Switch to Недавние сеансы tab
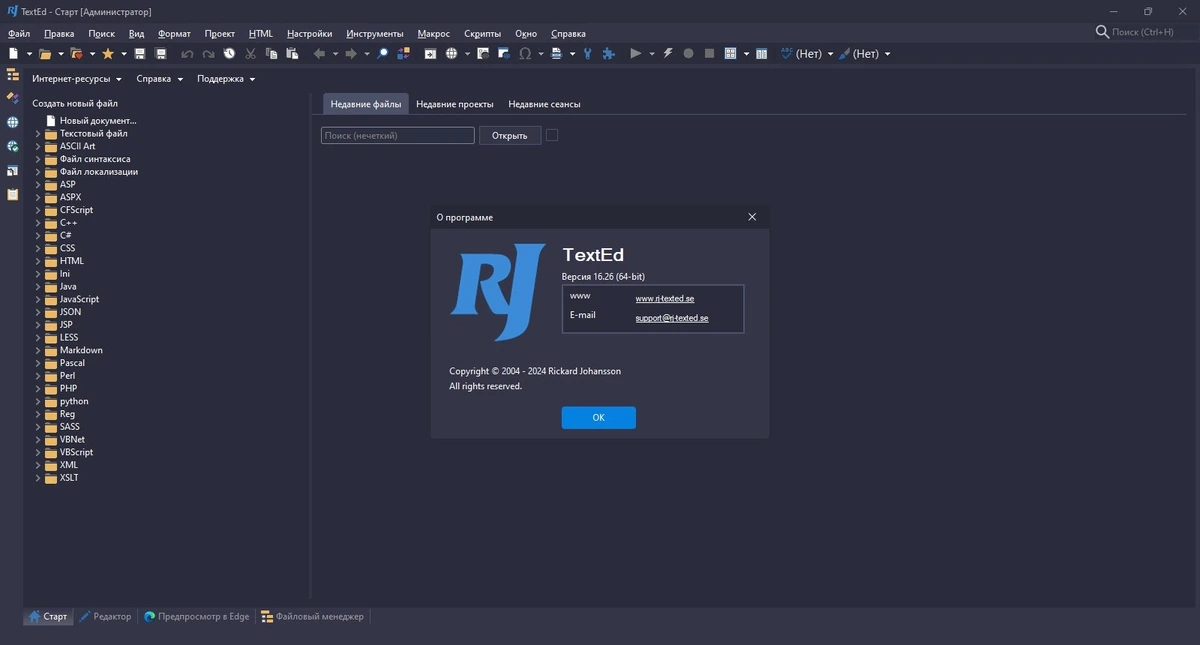This screenshot has width=1200, height=645. 544,104
